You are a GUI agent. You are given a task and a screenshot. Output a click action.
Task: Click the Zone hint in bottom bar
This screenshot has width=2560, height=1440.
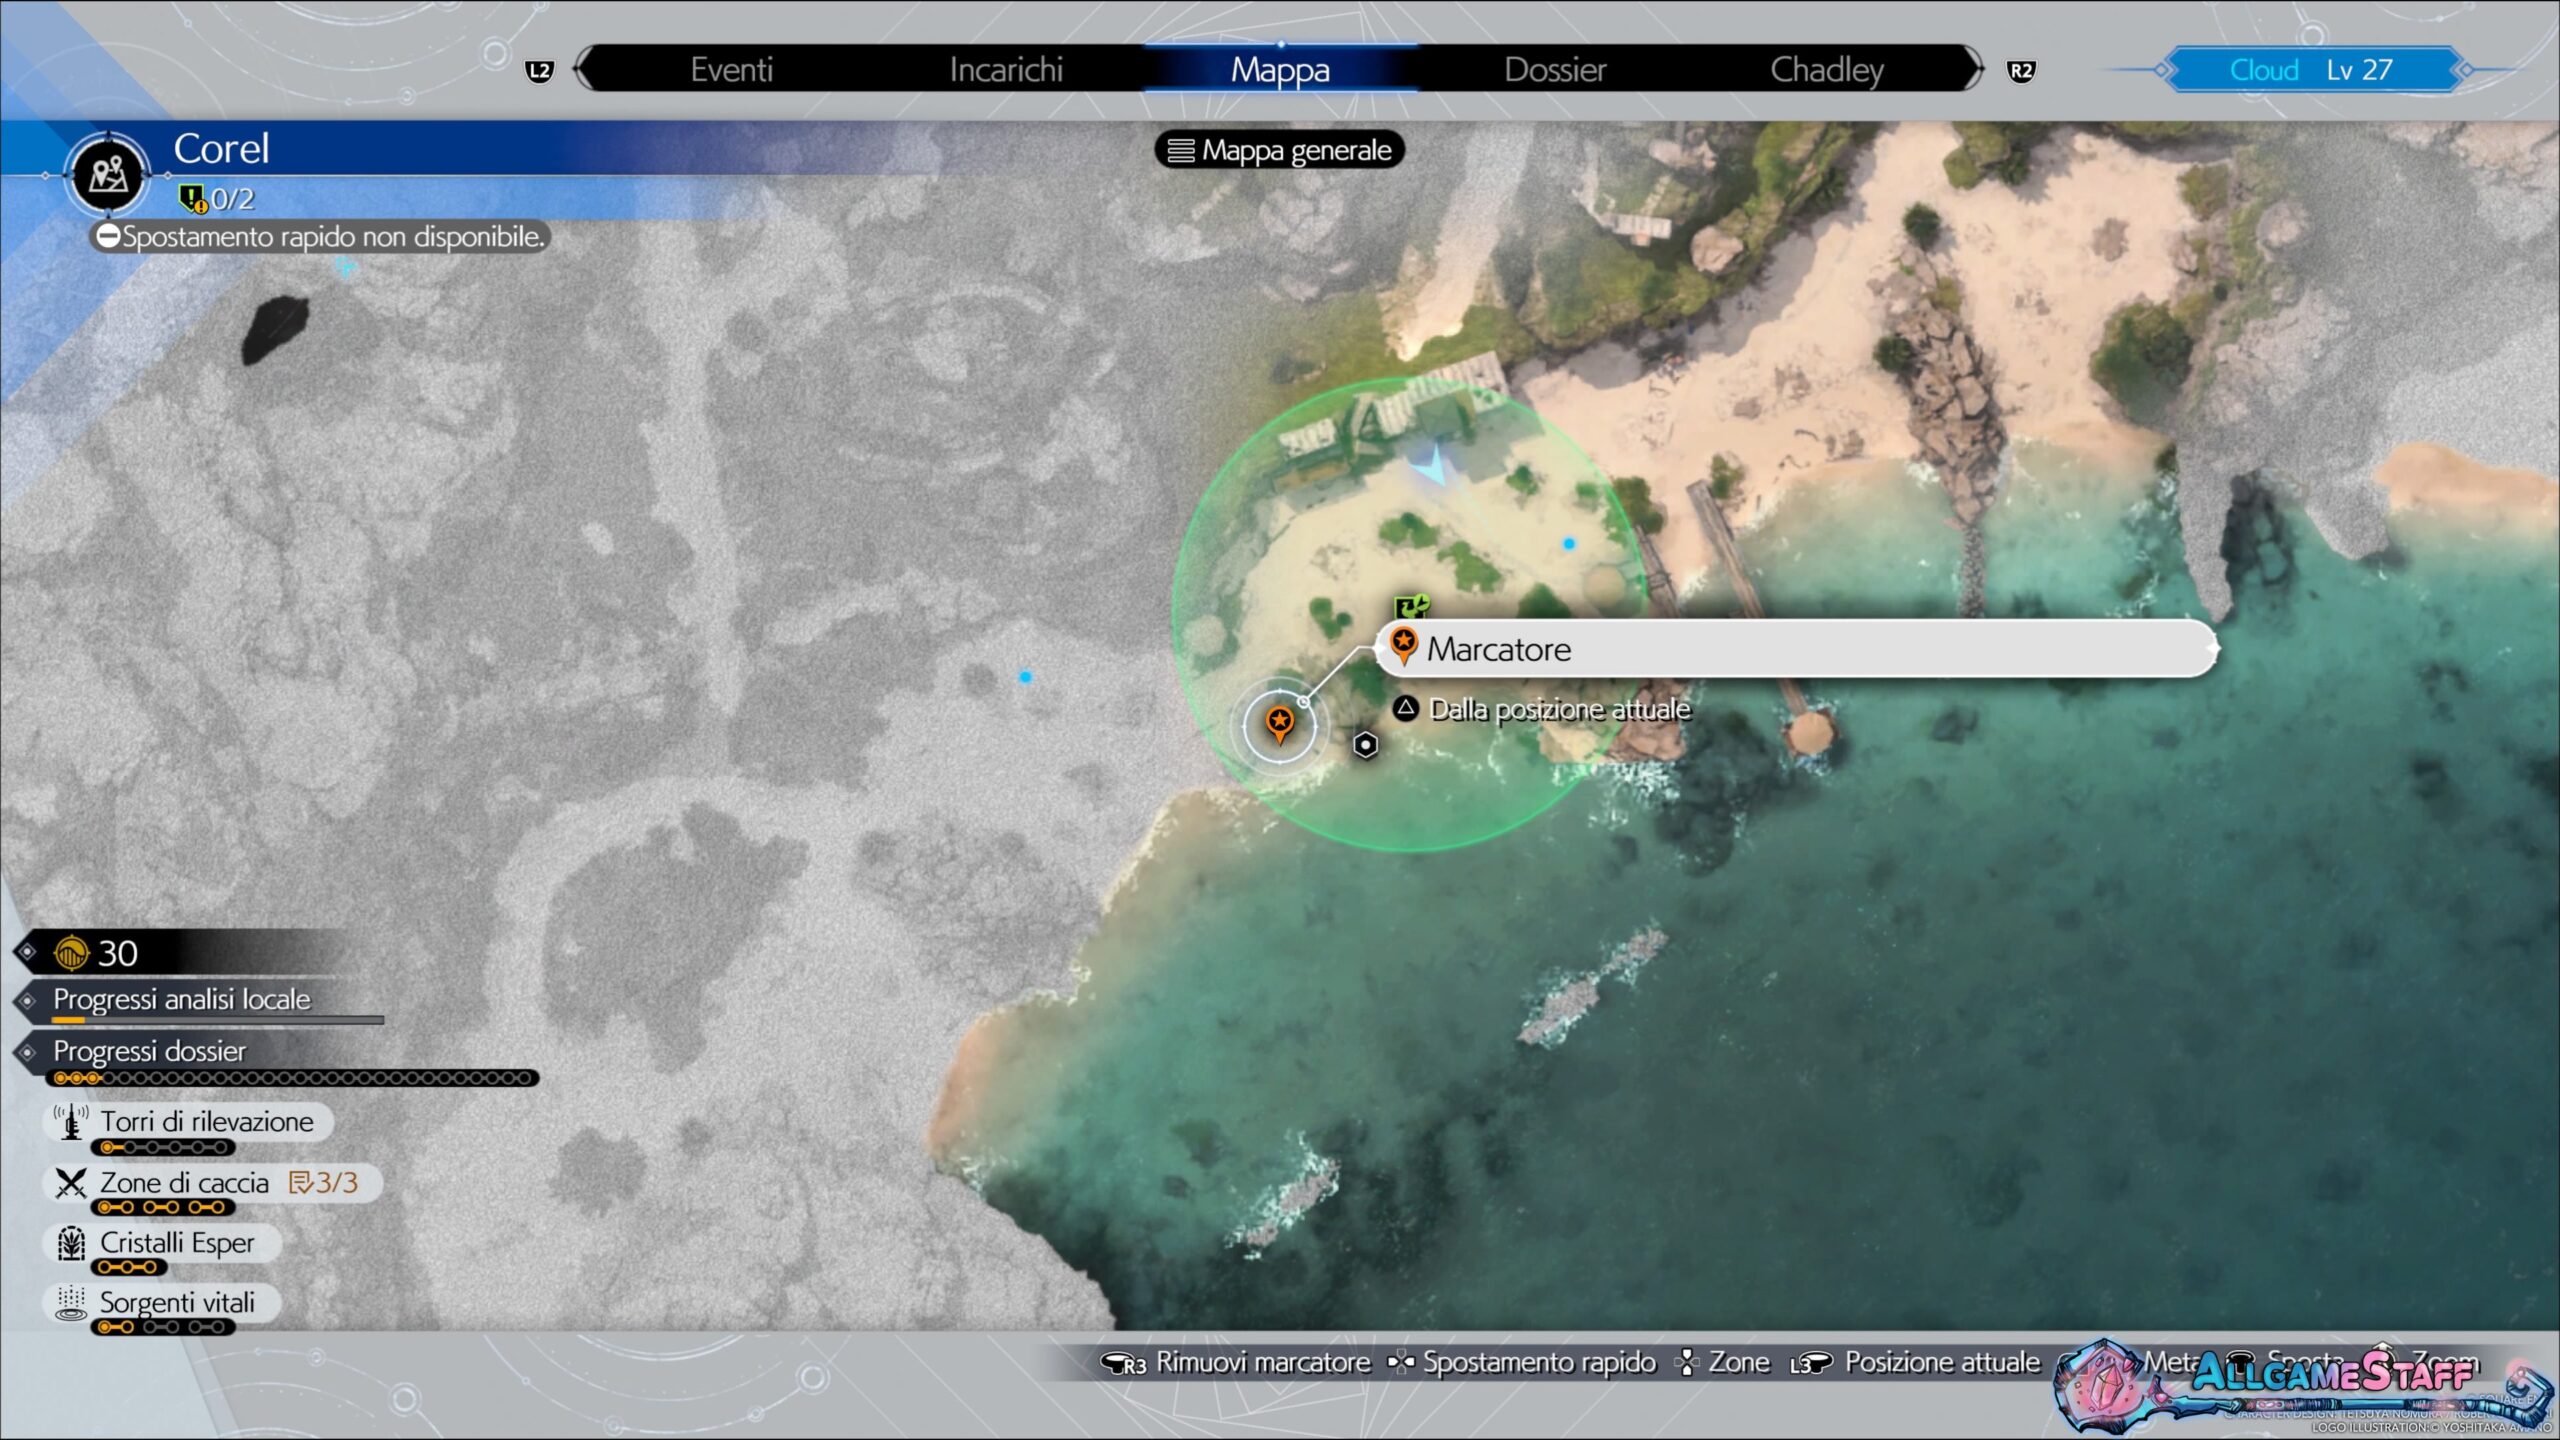click(1739, 1362)
